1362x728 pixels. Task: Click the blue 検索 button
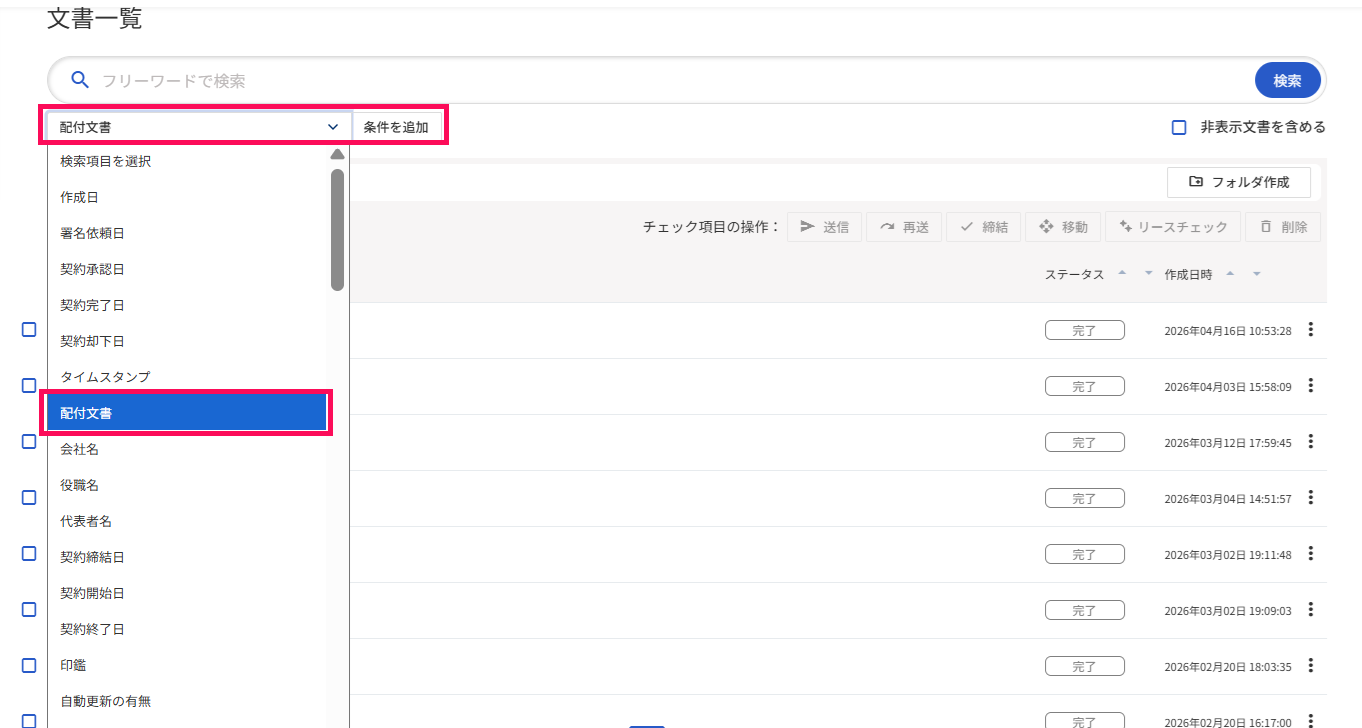(1287, 81)
